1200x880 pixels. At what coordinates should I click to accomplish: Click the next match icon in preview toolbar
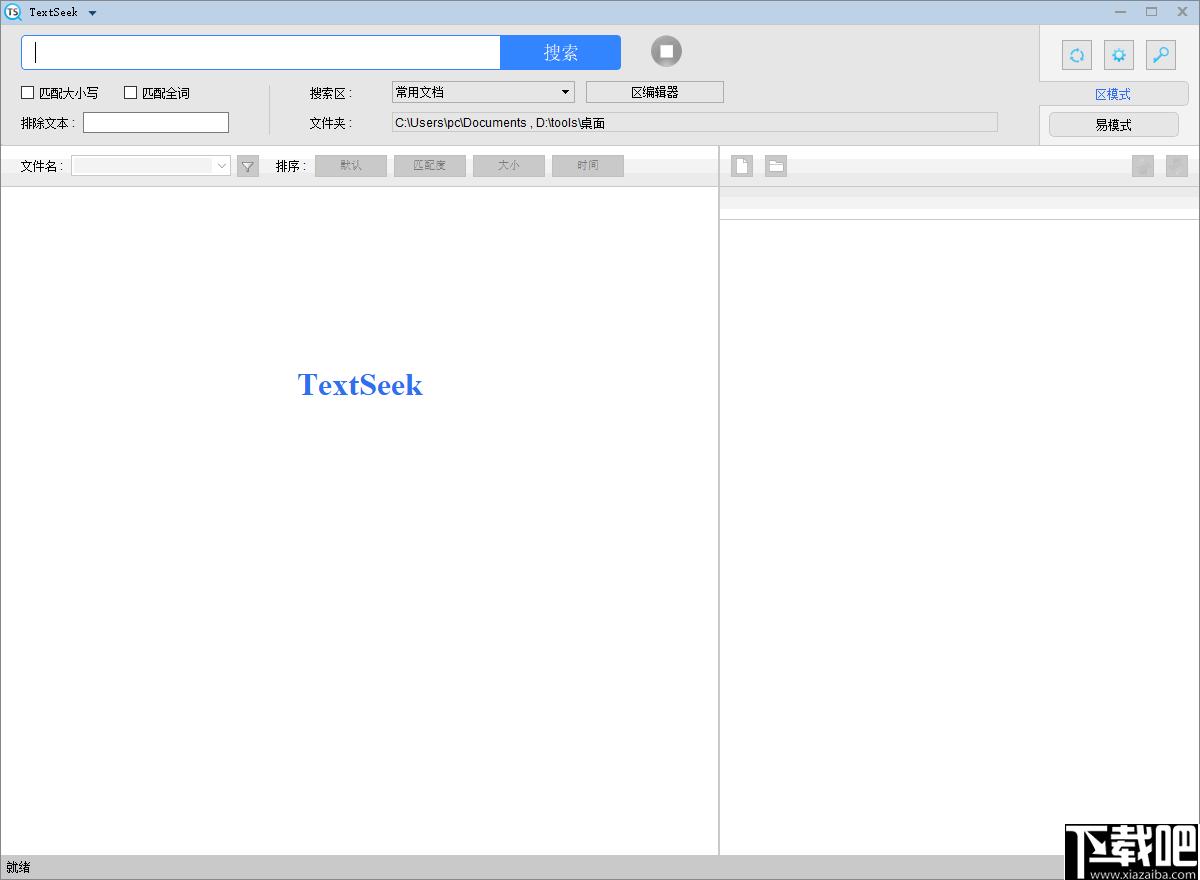(x=1177, y=166)
